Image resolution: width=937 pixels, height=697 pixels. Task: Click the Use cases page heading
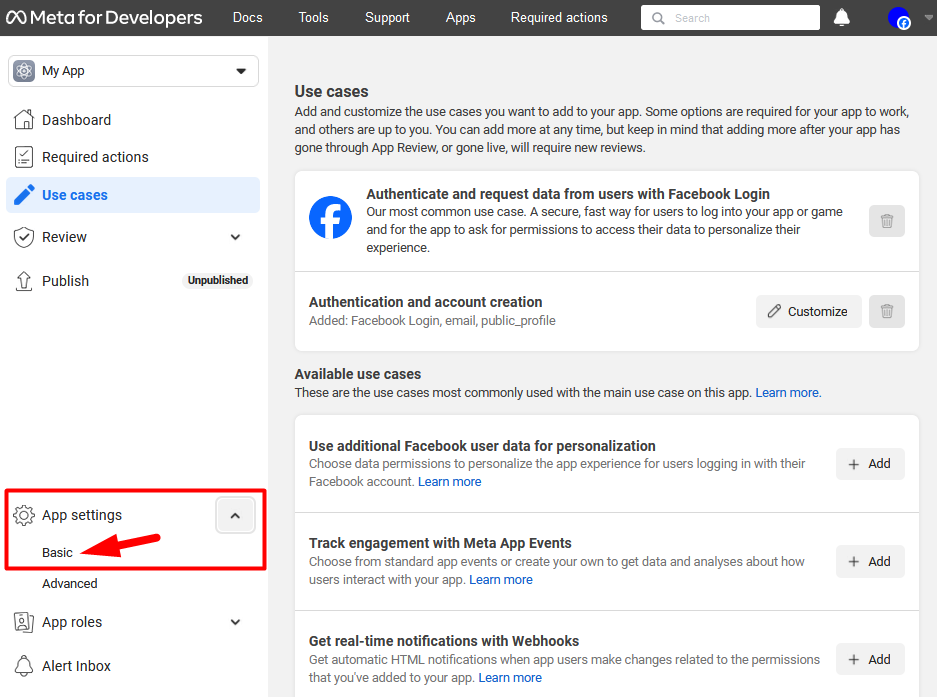(331, 91)
